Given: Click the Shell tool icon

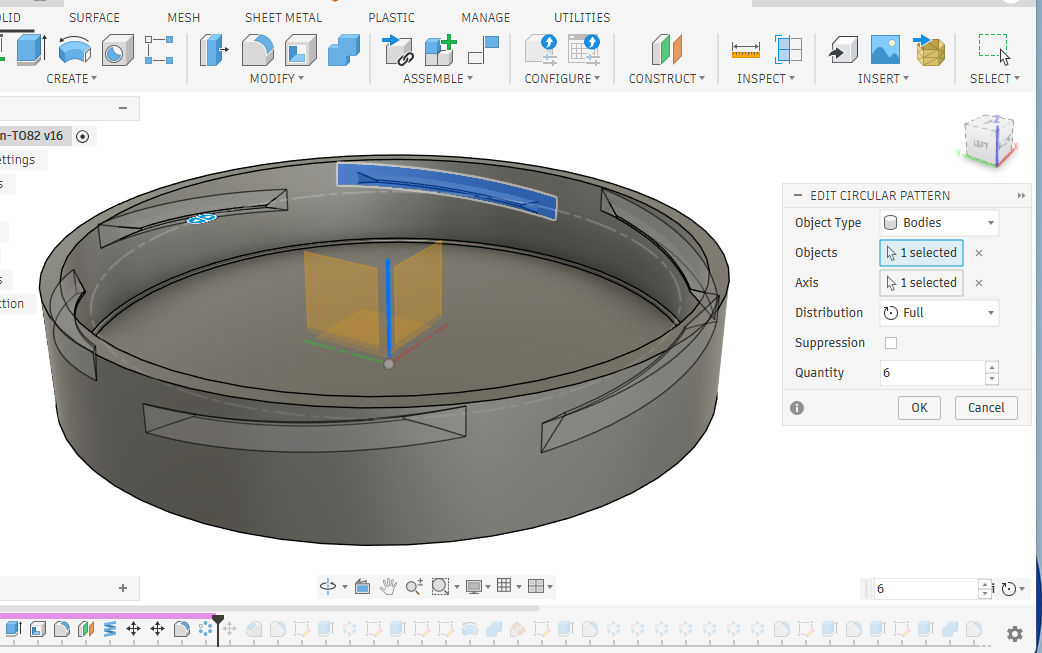Looking at the screenshot, I should tap(301, 49).
